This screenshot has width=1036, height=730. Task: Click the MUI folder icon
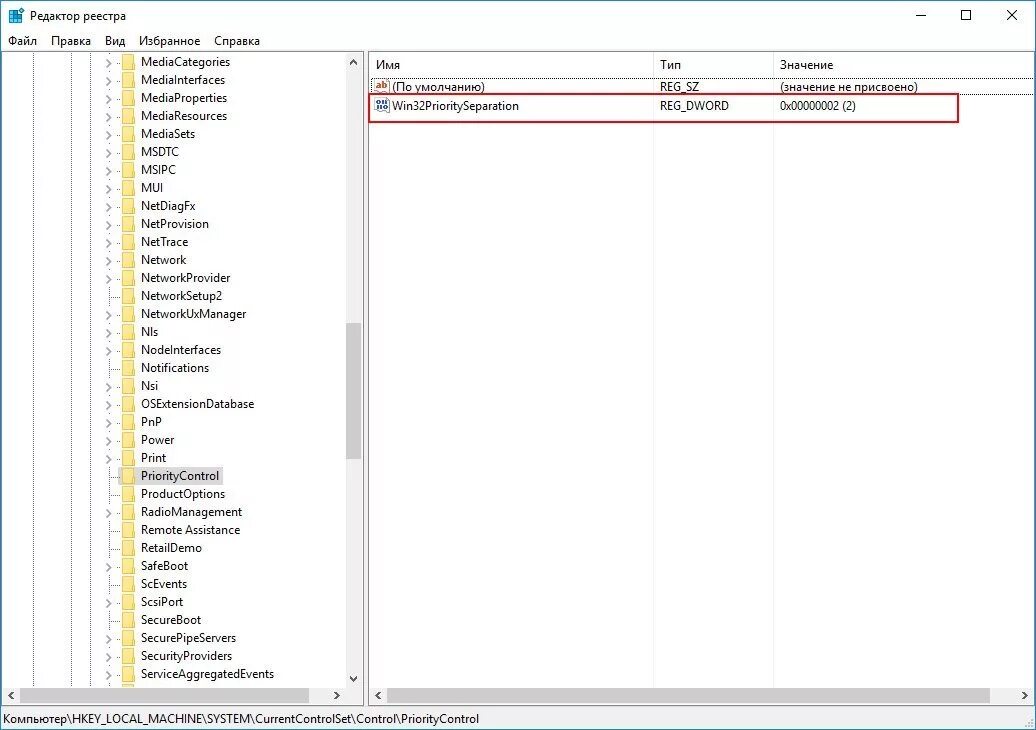click(x=128, y=188)
